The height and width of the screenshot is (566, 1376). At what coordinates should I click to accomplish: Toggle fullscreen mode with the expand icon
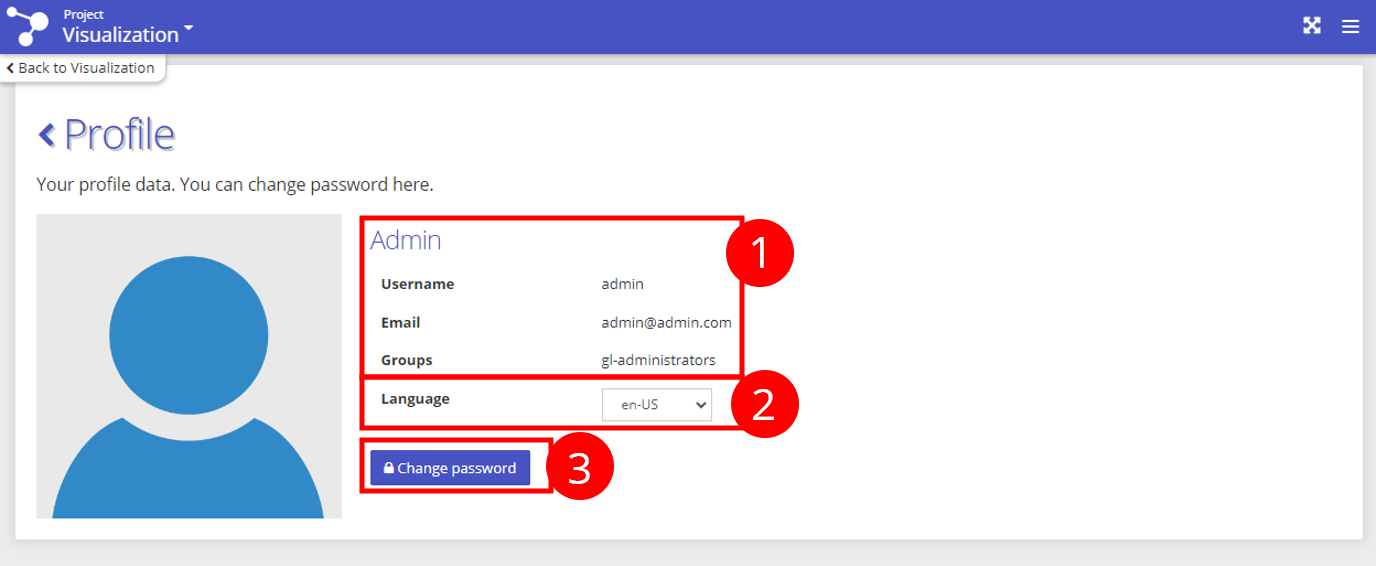pyautogui.click(x=1312, y=26)
